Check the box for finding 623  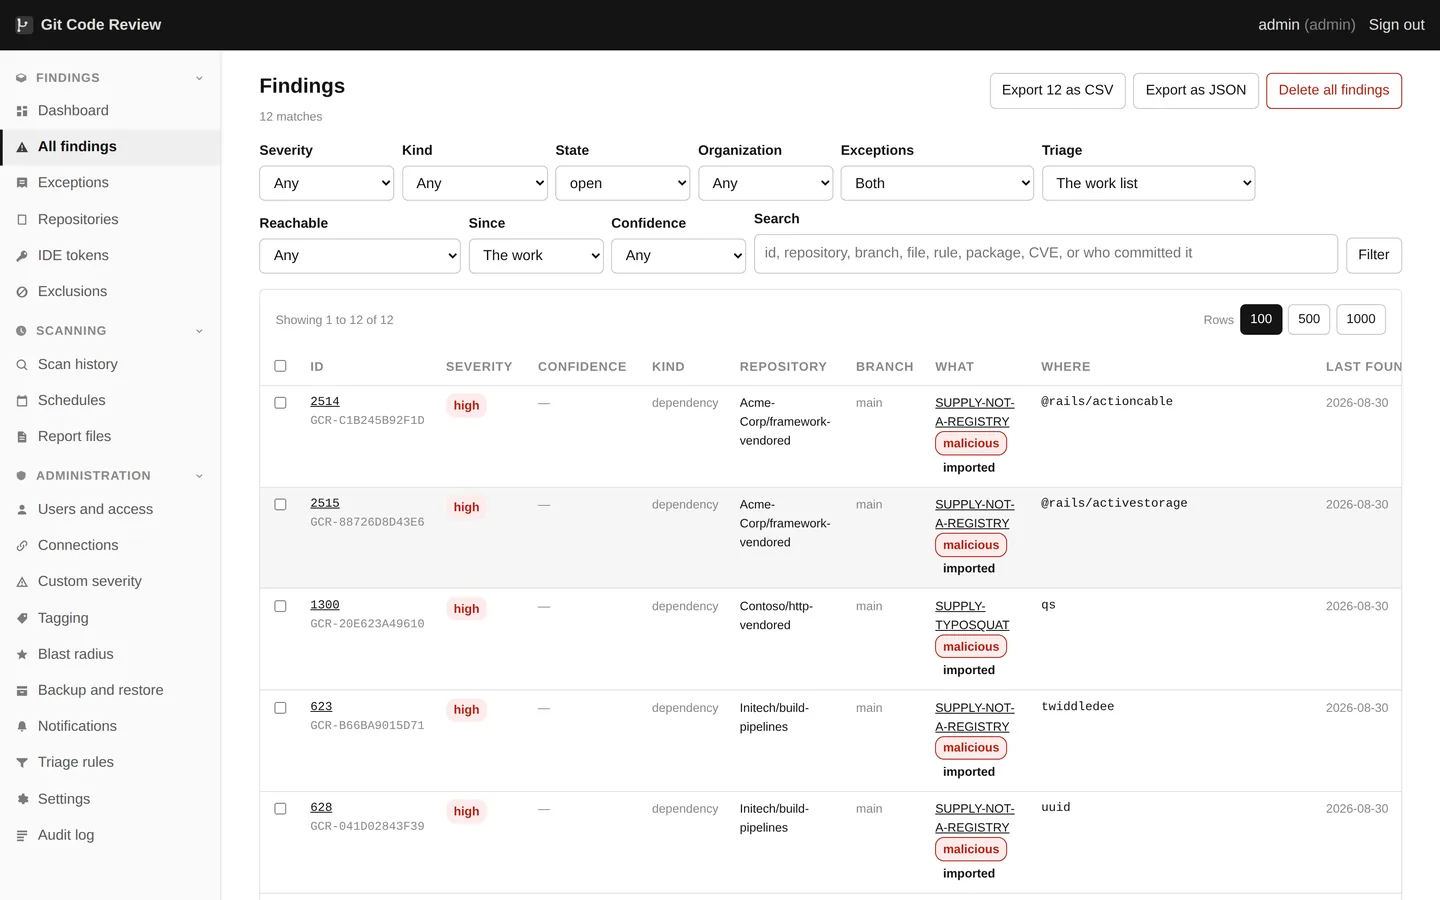pos(280,708)
